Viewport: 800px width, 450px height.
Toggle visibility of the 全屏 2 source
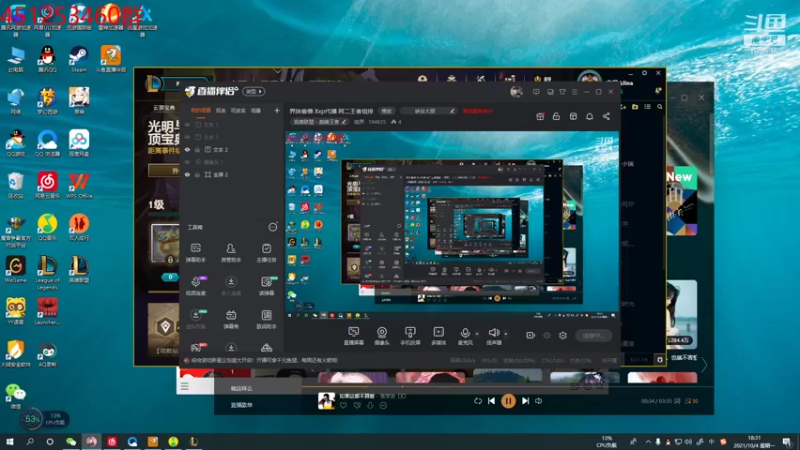pos(187,174)
